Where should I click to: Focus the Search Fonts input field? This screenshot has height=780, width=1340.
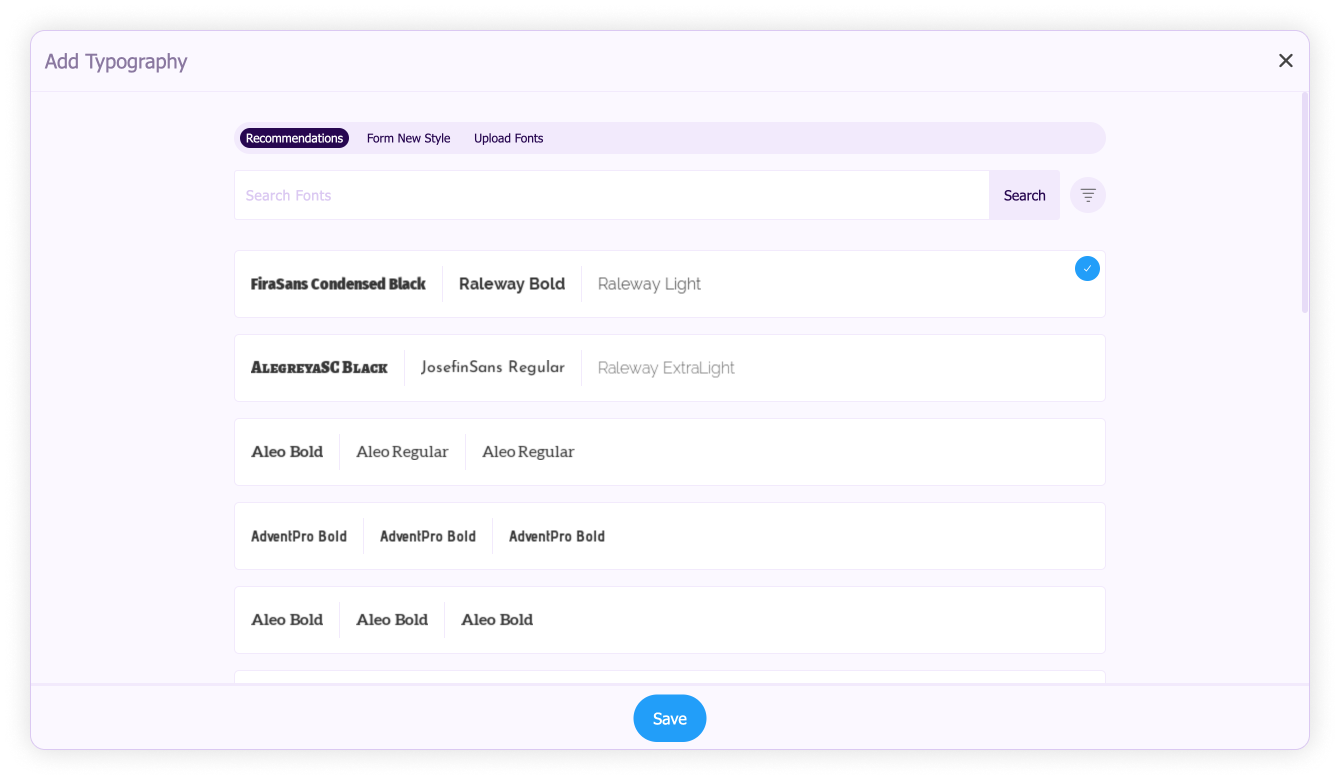tap(612, 195)
